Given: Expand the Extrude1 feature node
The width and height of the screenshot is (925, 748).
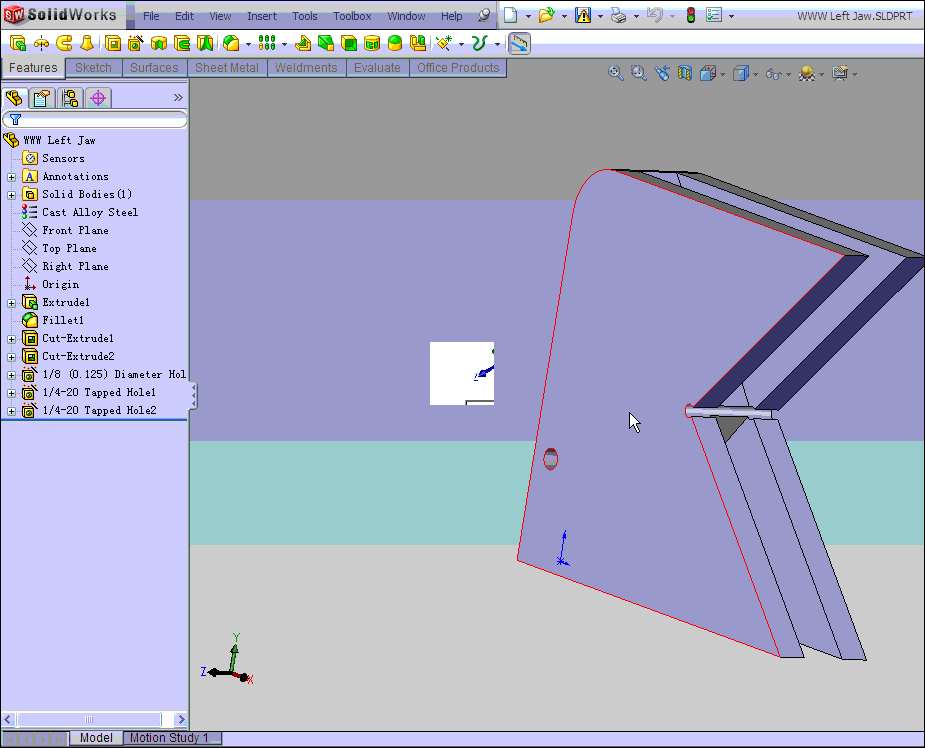Looking at the screenshot, I should pos(11,303).
